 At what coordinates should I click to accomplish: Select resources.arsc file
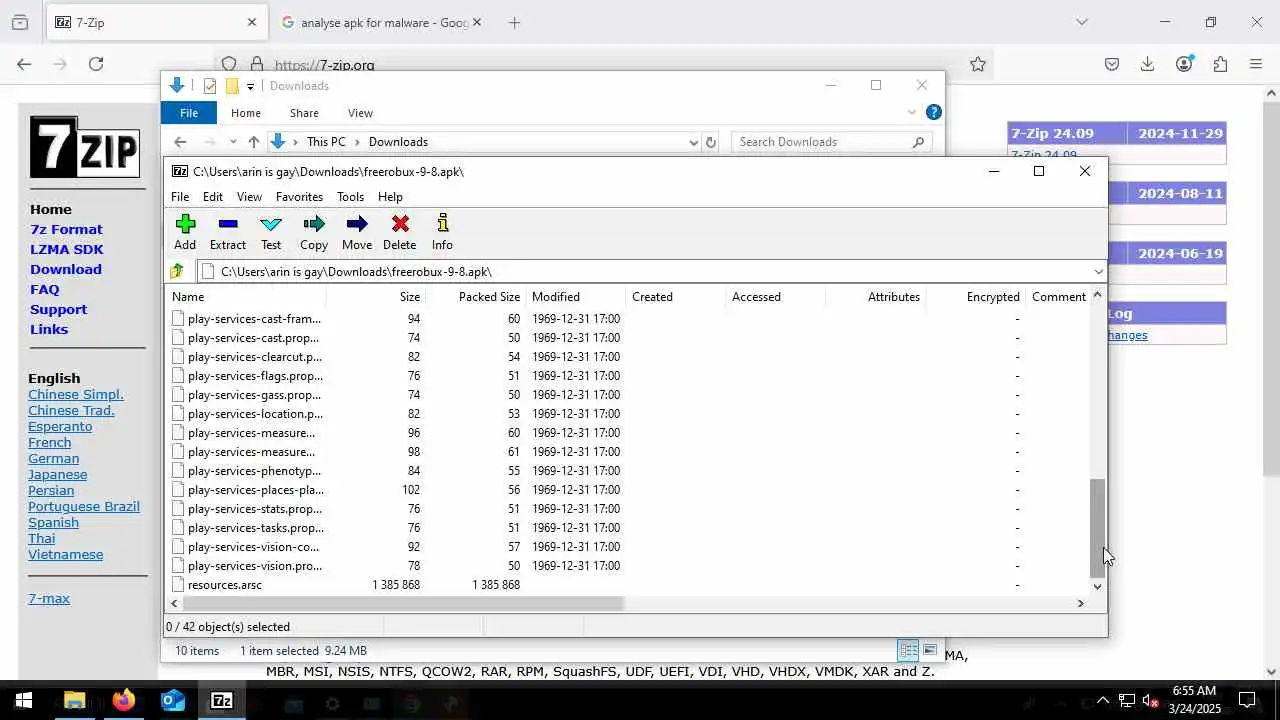[225, 585]
